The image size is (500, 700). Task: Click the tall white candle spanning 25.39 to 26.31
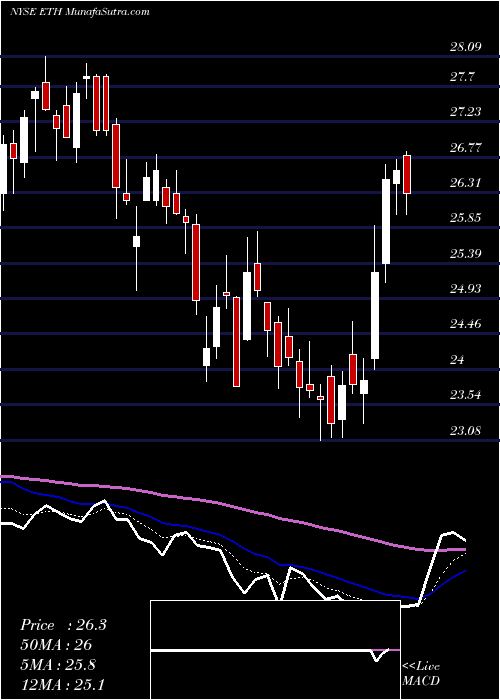pyautogui.click(x=386, y=221)
